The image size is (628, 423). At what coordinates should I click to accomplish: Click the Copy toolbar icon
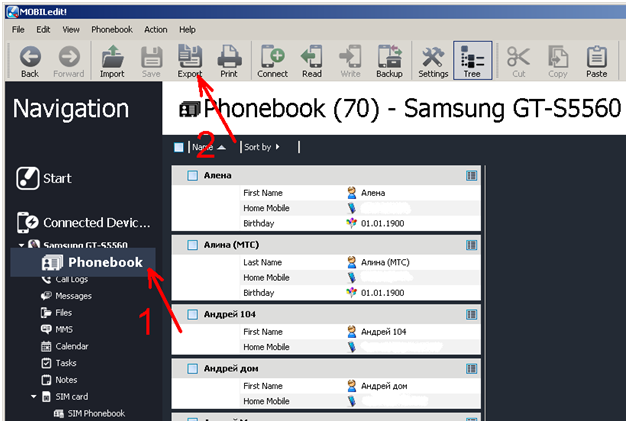(558, 61)
